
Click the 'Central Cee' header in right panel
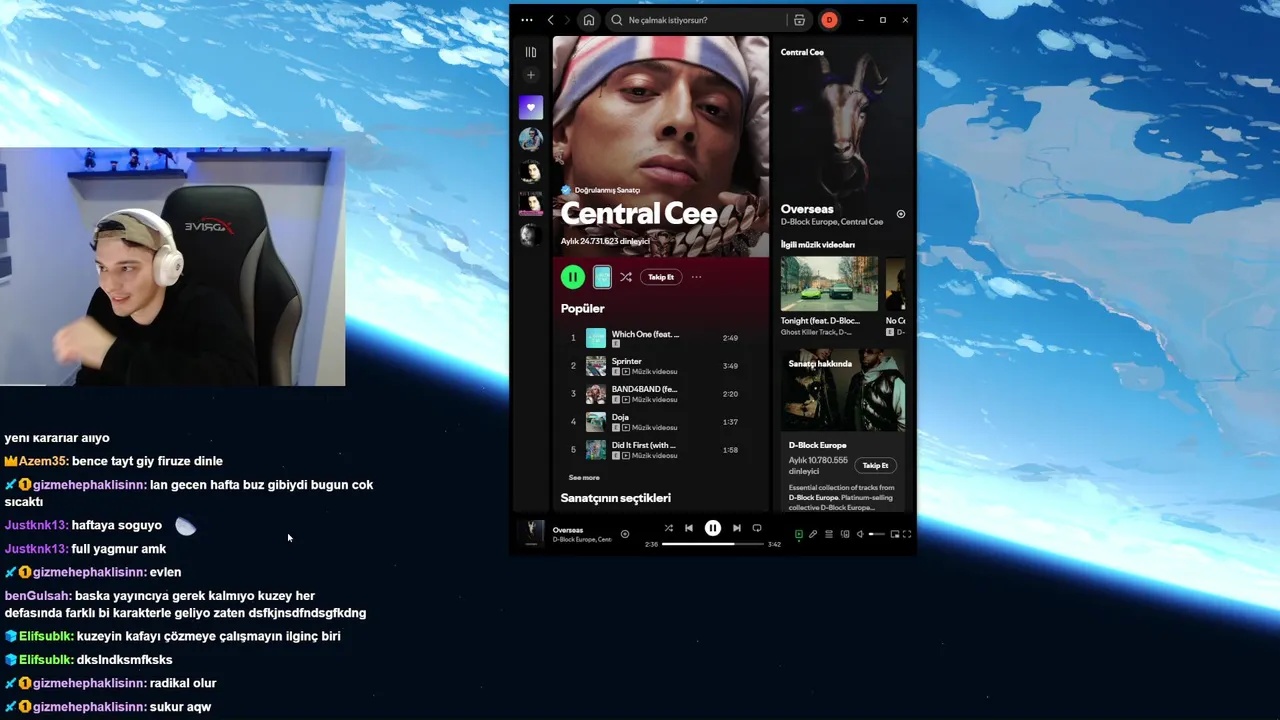802,52
